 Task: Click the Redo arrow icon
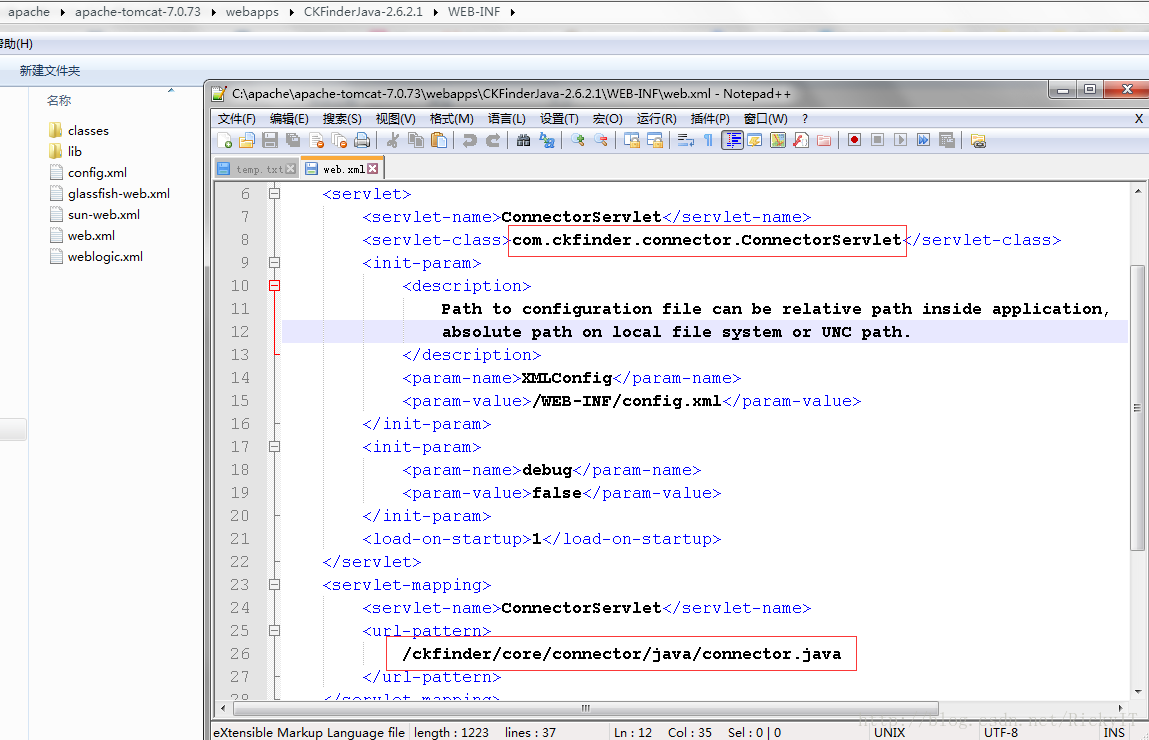(x=493, y=141)
